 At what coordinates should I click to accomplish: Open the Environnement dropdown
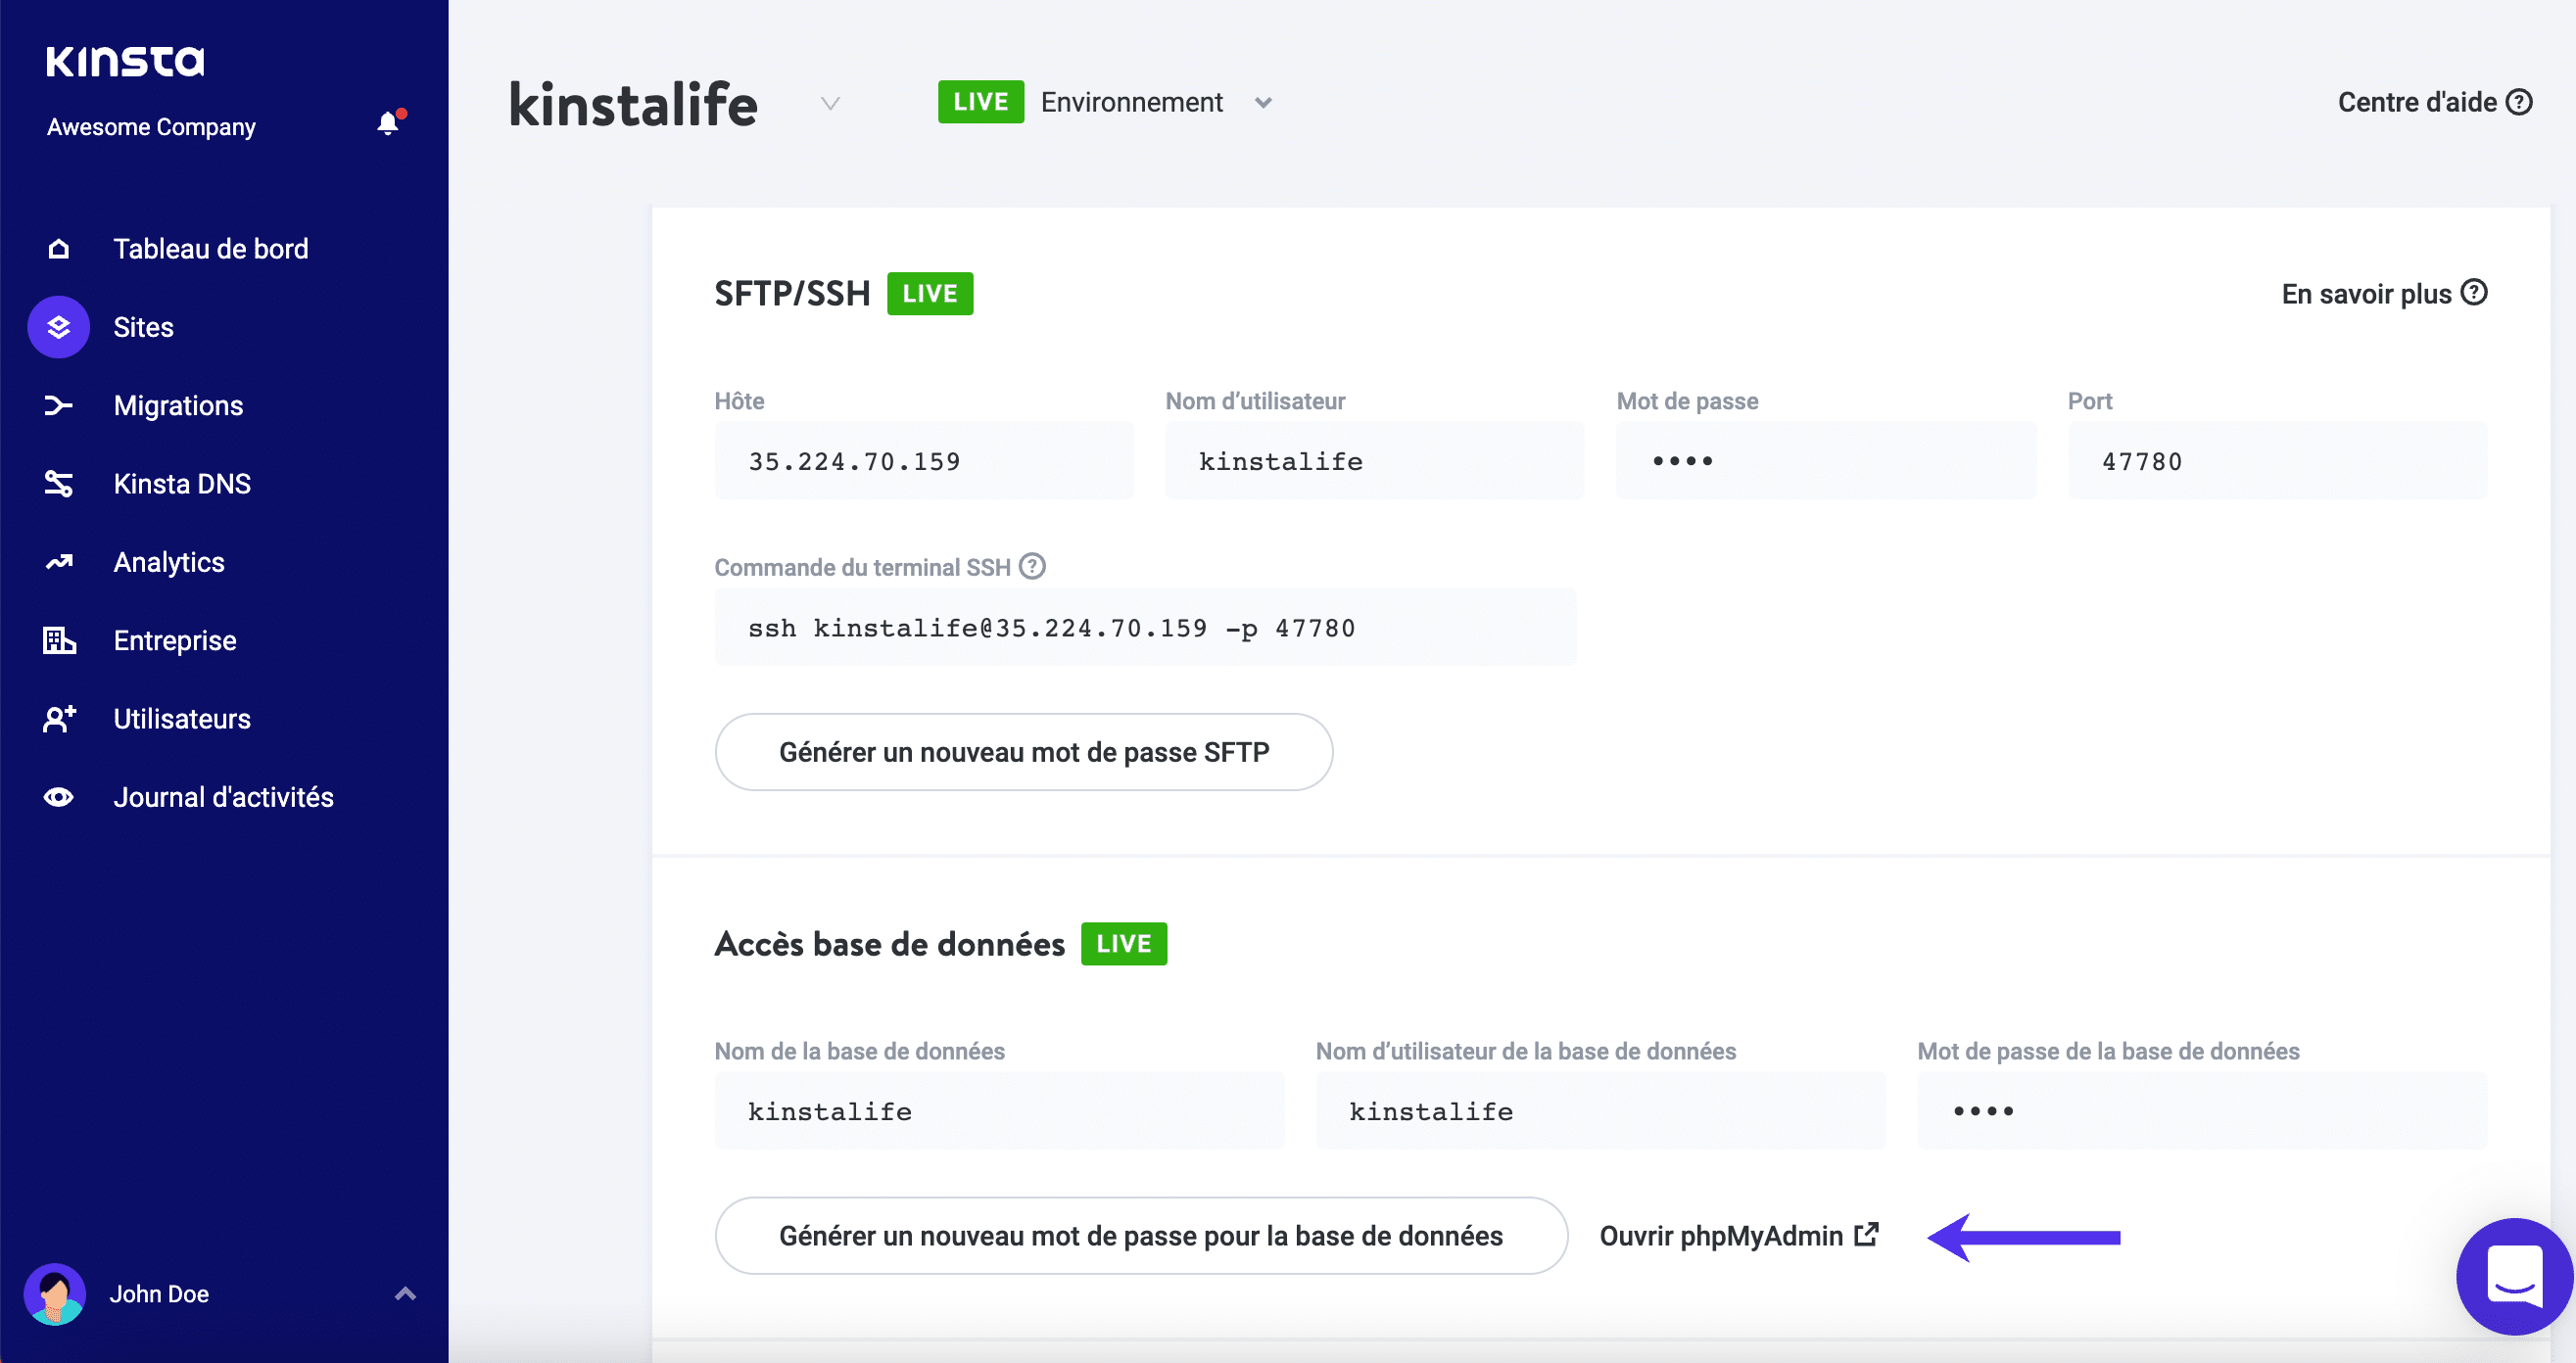[1264, 102]
